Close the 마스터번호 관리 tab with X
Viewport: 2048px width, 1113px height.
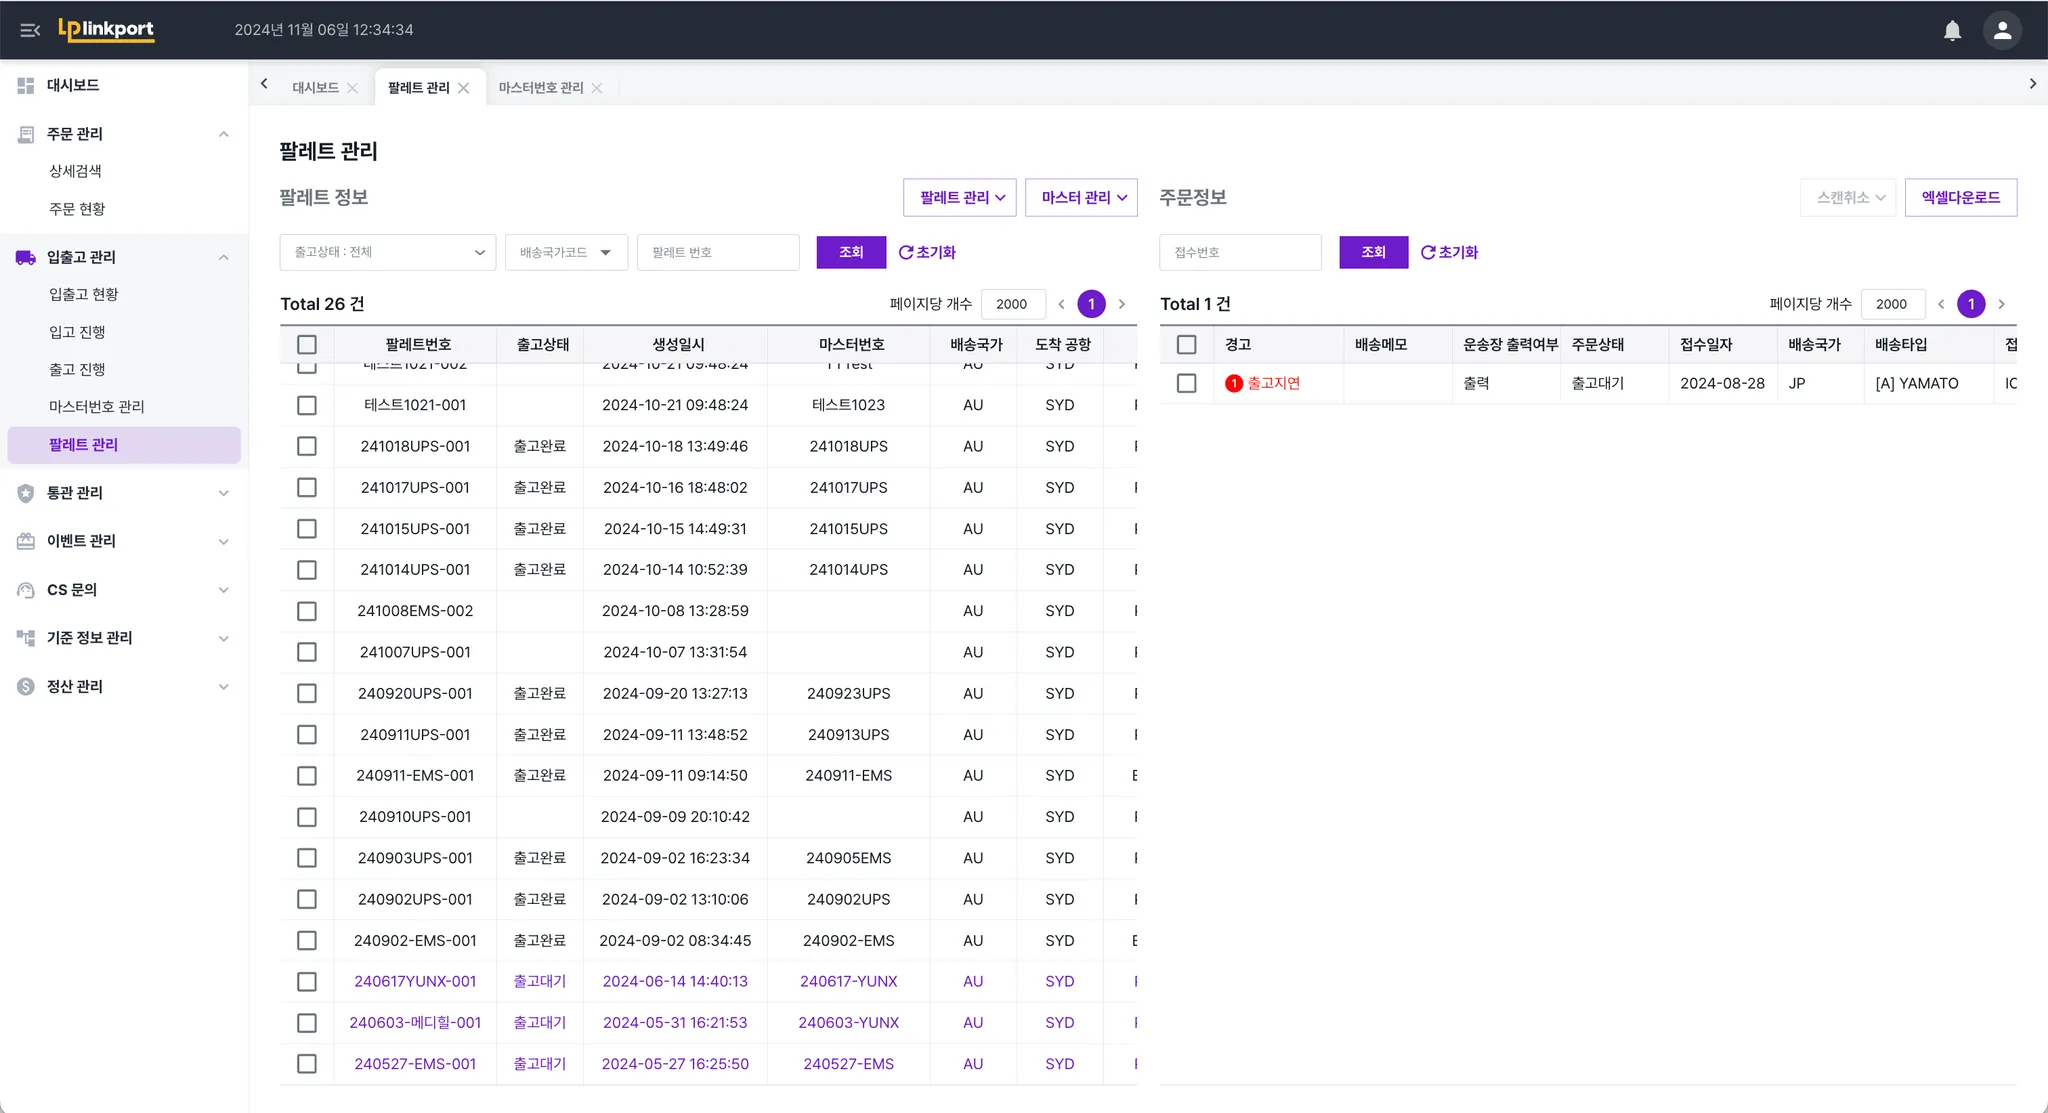tap(597, 88)
